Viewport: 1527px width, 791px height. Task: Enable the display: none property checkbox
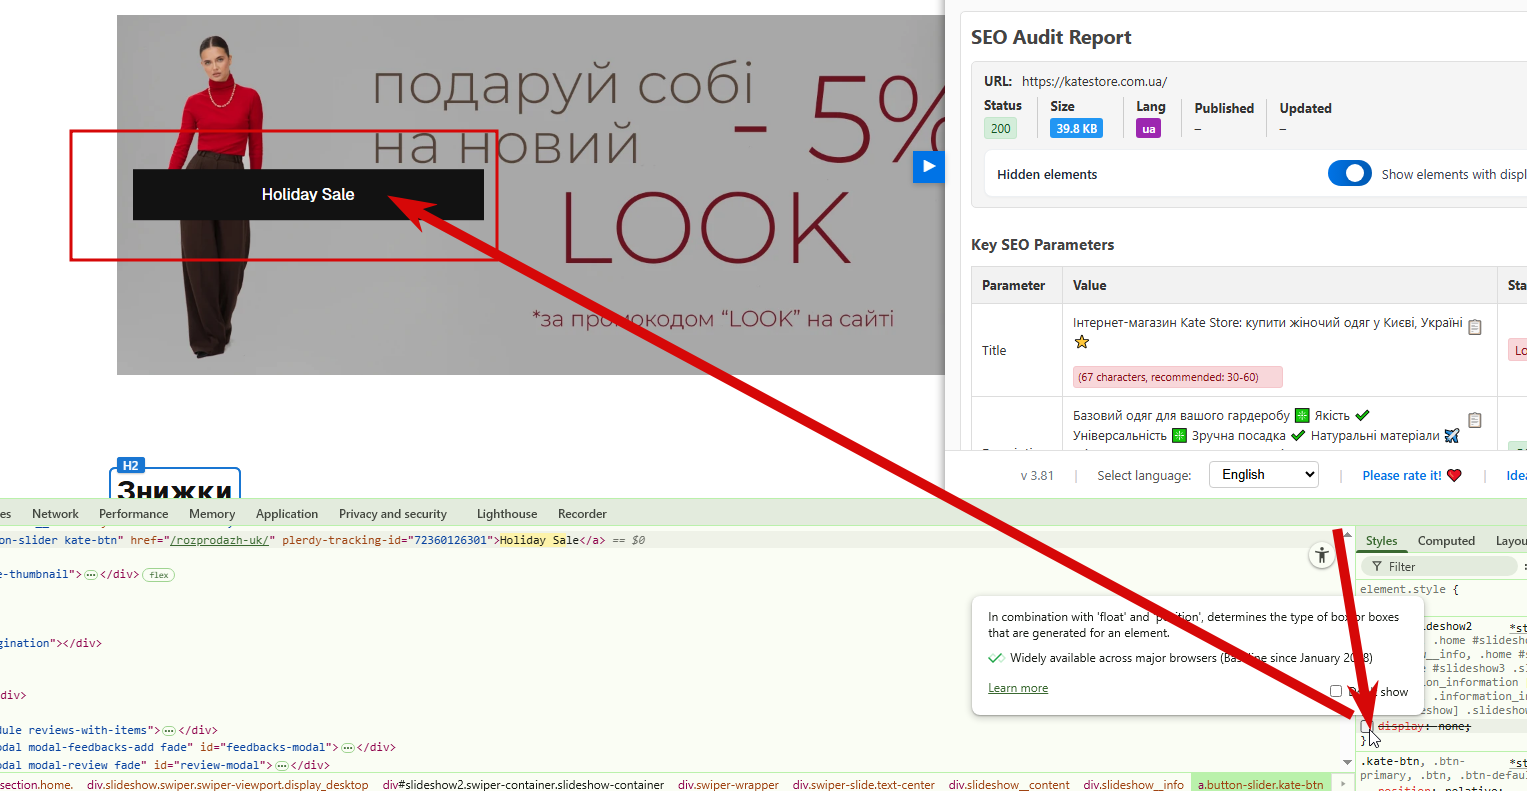tap(1366, 727)
